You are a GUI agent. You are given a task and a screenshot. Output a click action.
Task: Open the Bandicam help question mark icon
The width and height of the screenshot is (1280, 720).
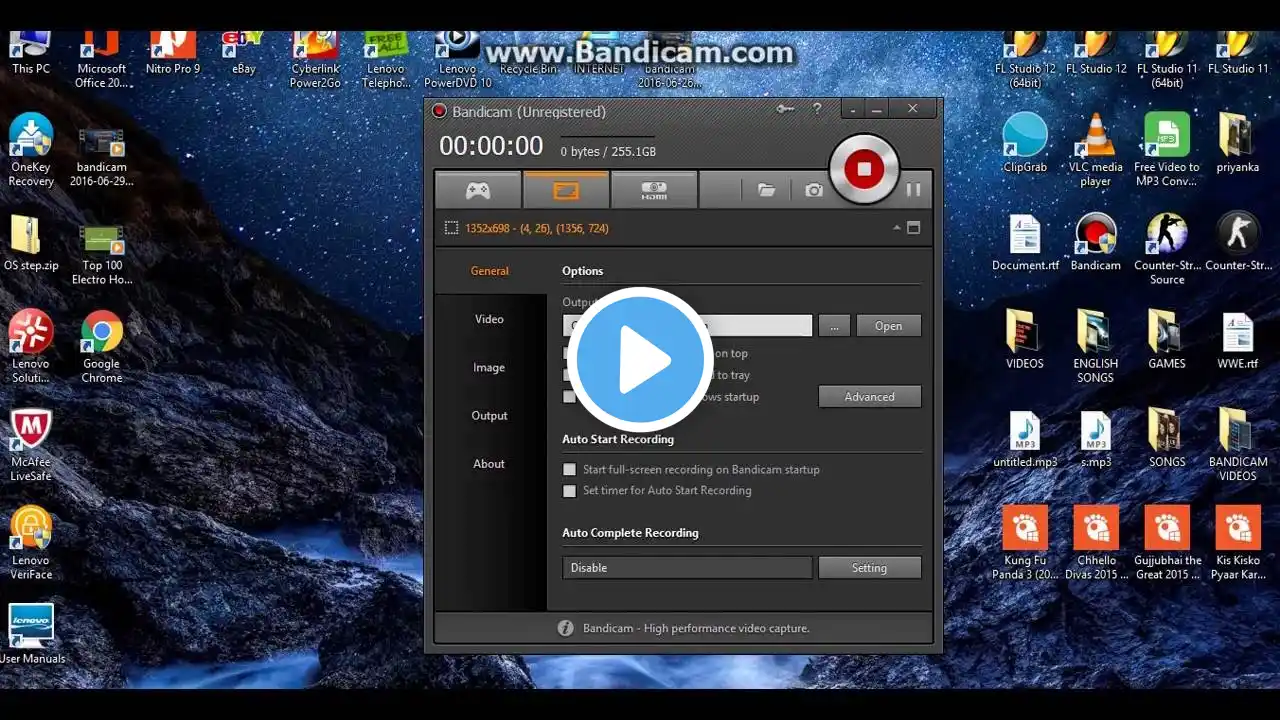pos(817,110)
